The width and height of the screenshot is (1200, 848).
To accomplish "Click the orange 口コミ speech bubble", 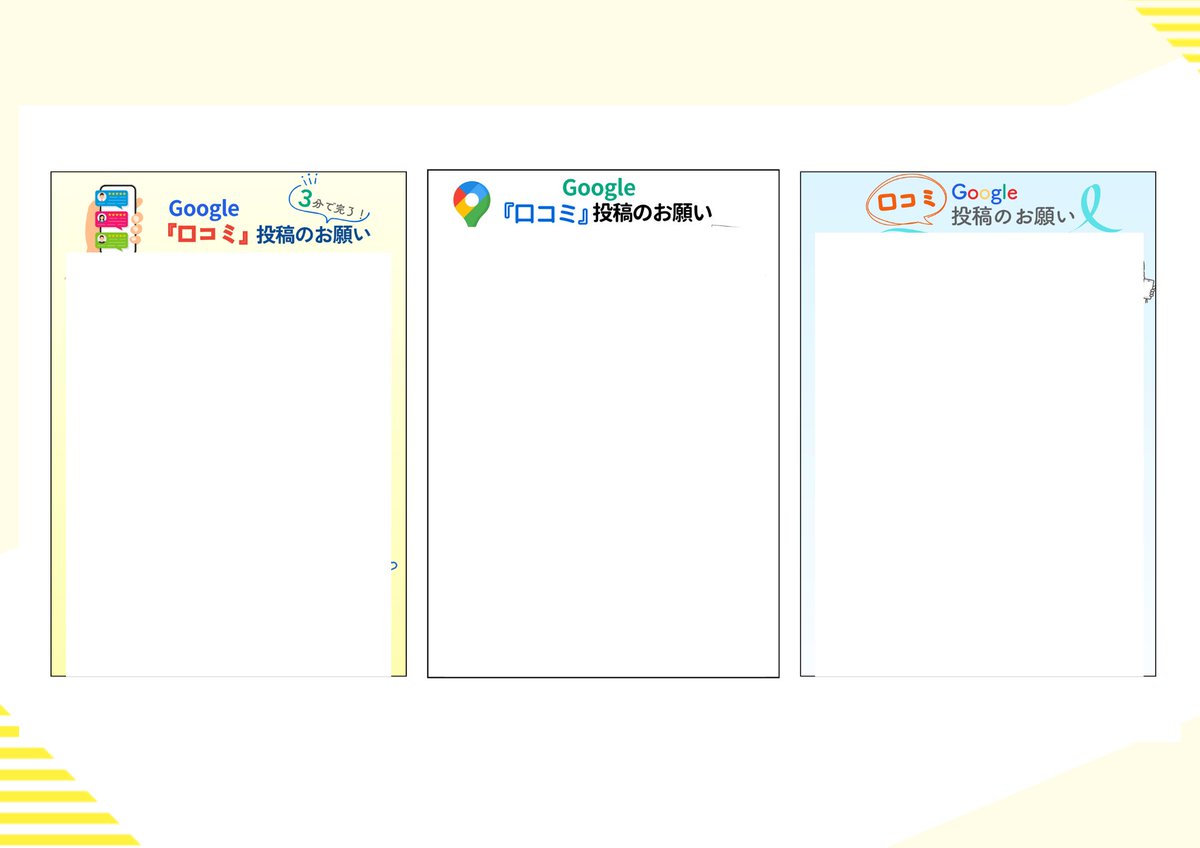I will (905, 200).
